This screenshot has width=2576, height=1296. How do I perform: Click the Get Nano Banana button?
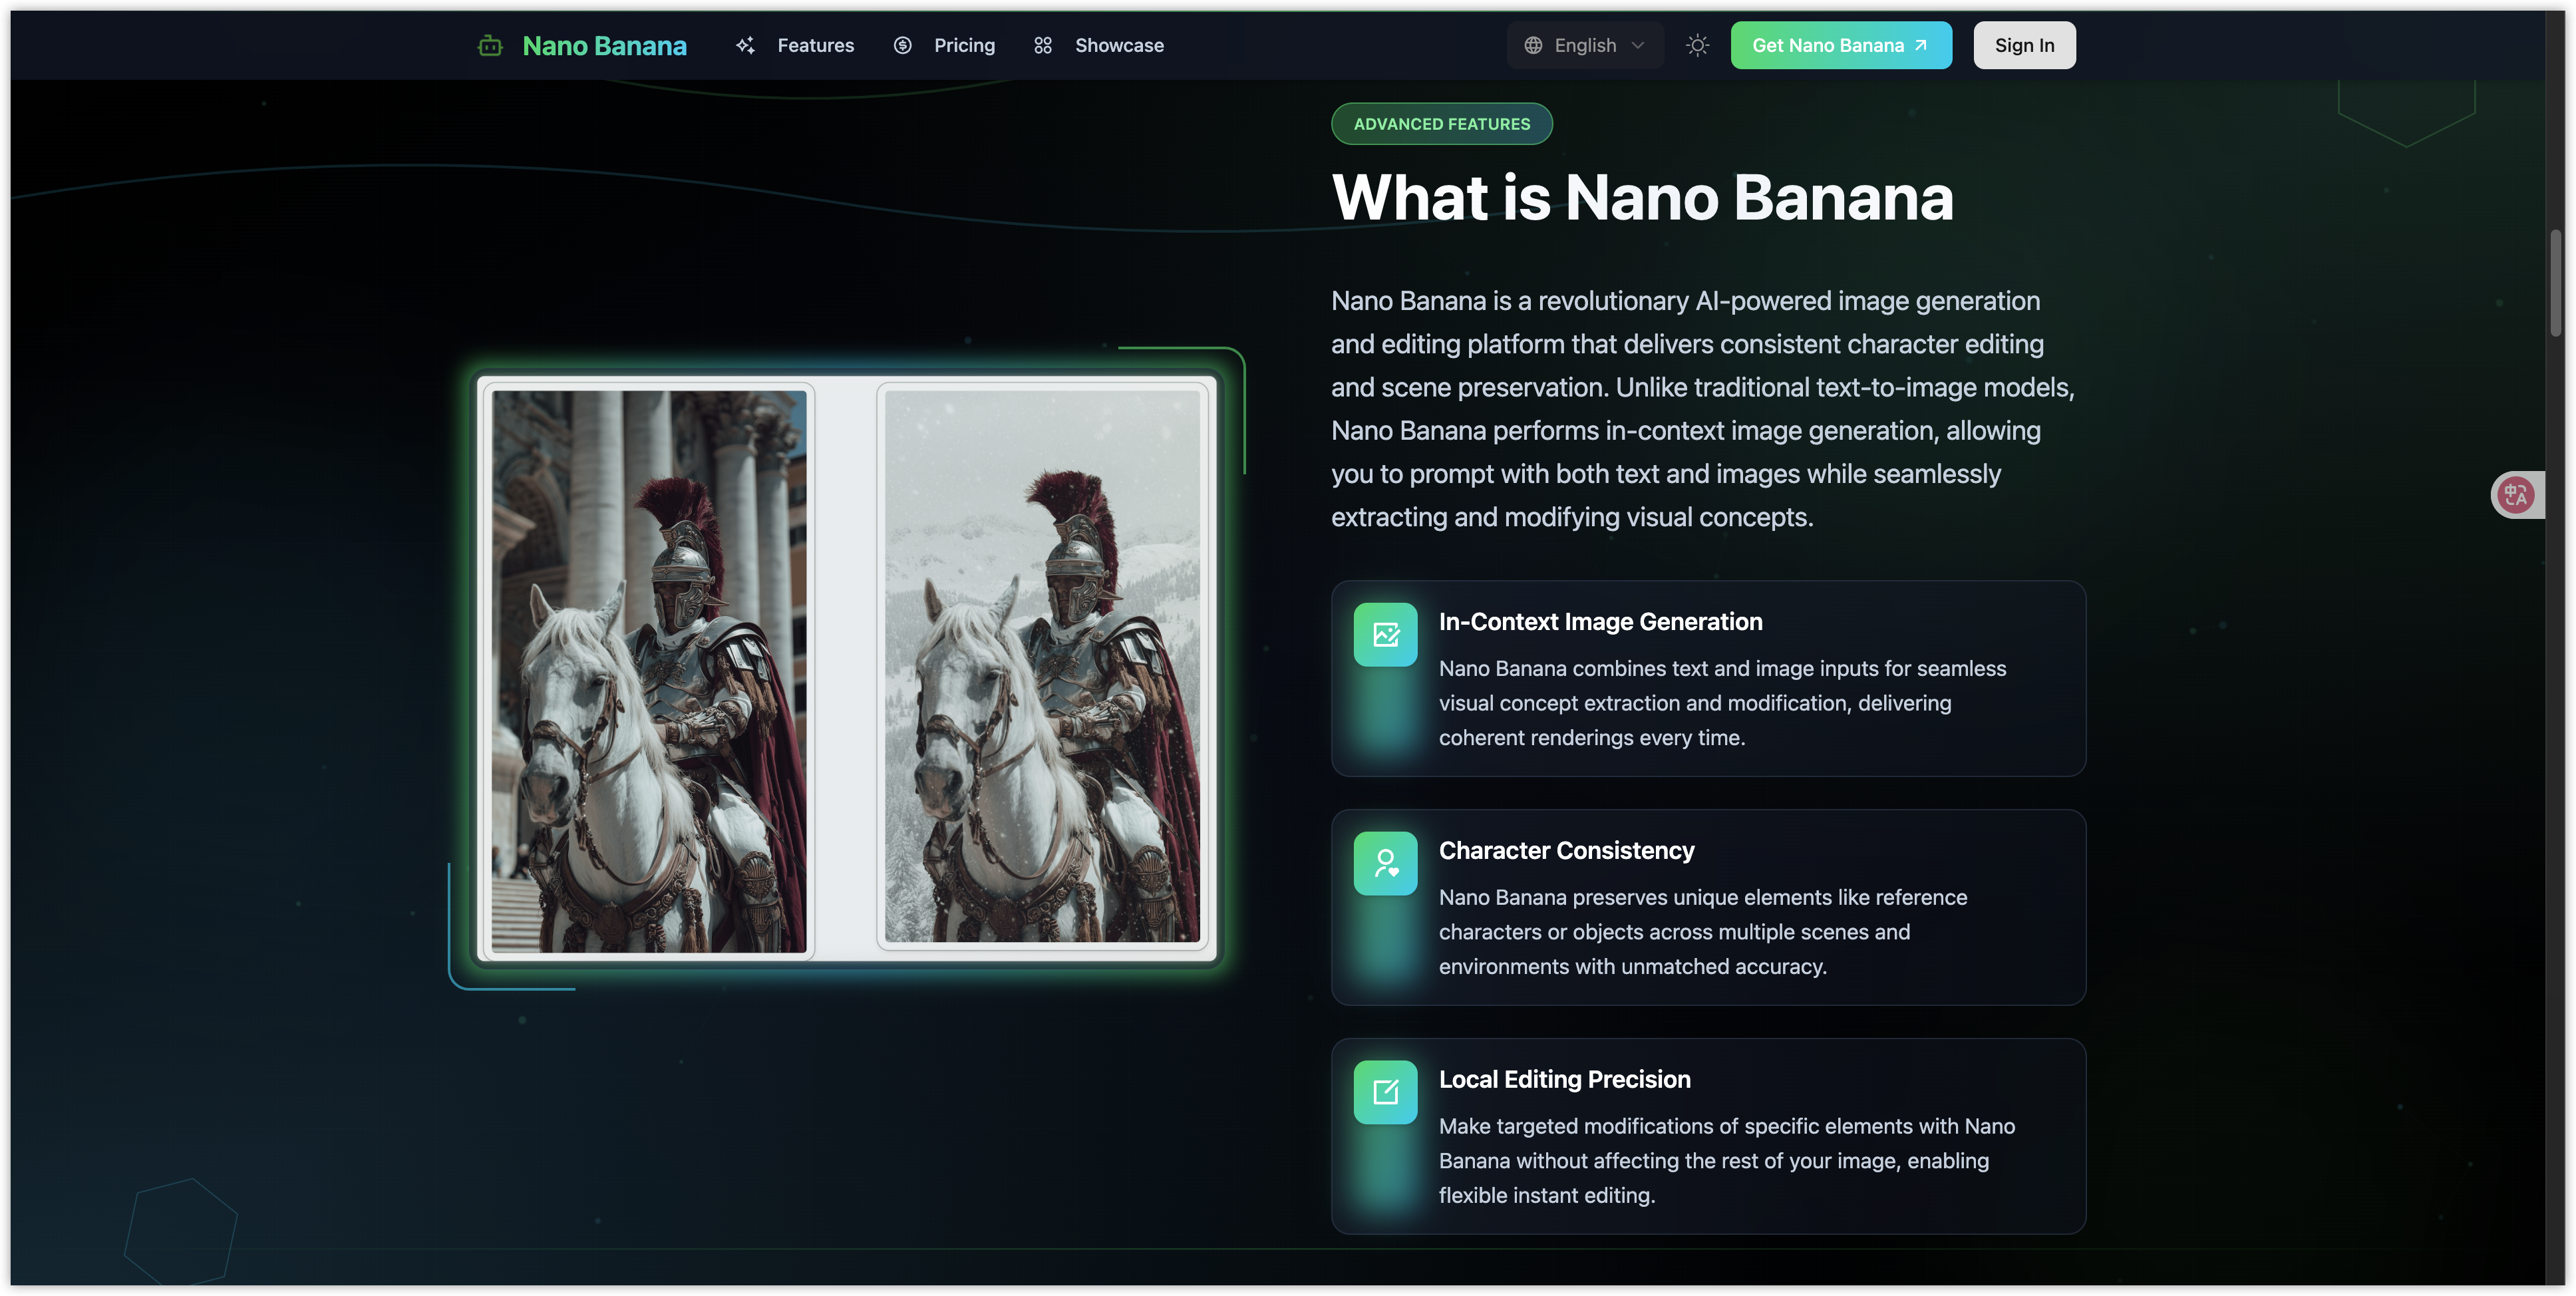(1841, 46)
